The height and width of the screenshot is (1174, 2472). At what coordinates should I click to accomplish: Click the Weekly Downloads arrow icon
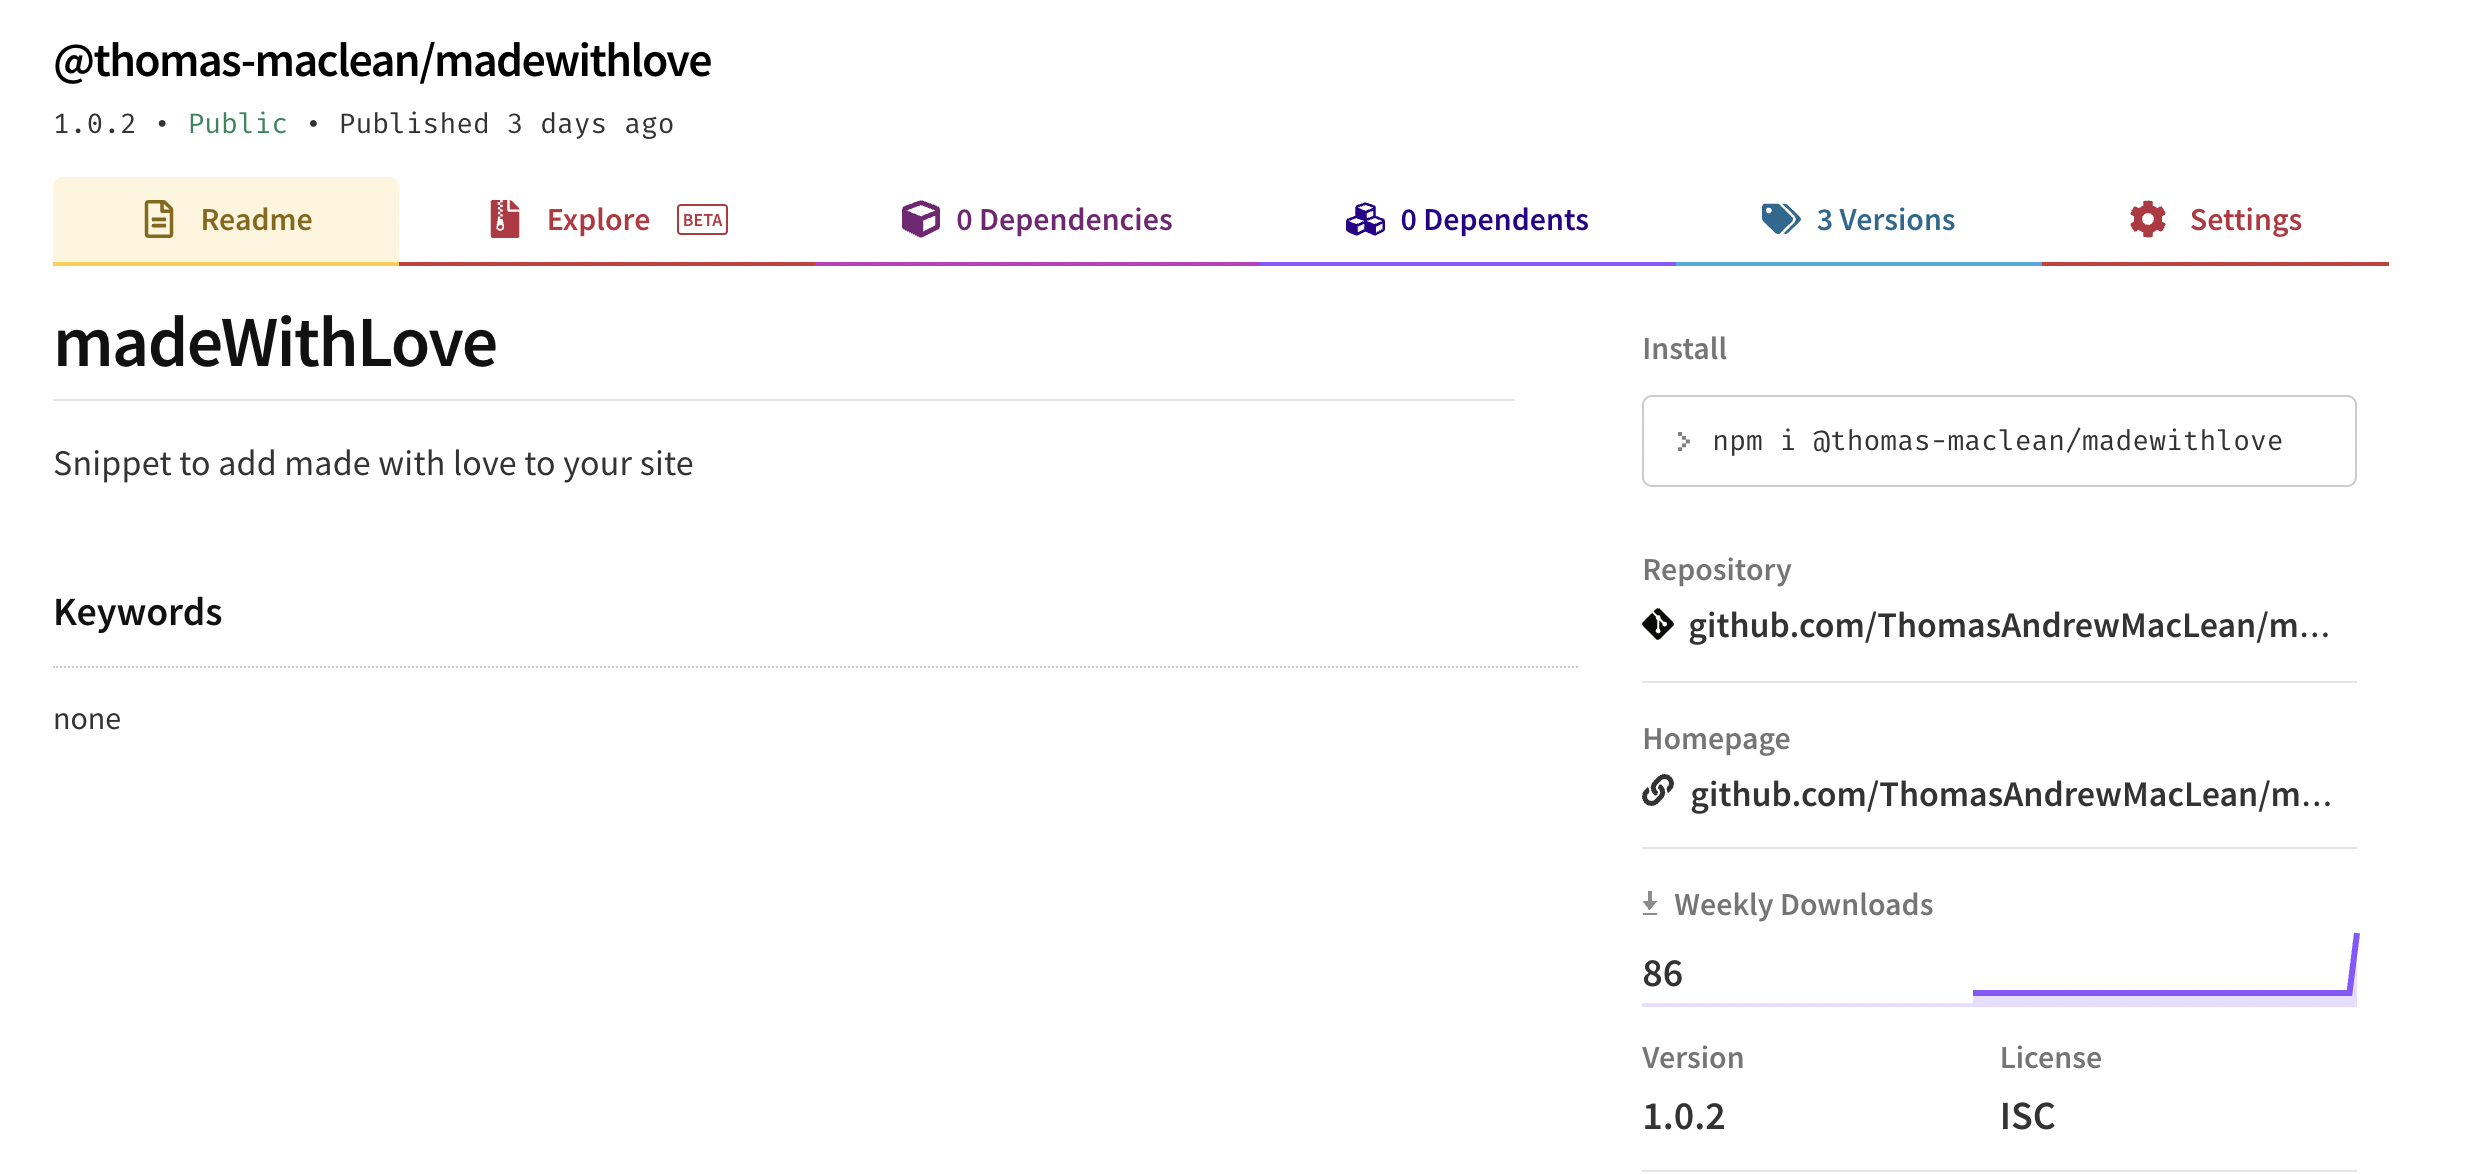pos(1650,903)
